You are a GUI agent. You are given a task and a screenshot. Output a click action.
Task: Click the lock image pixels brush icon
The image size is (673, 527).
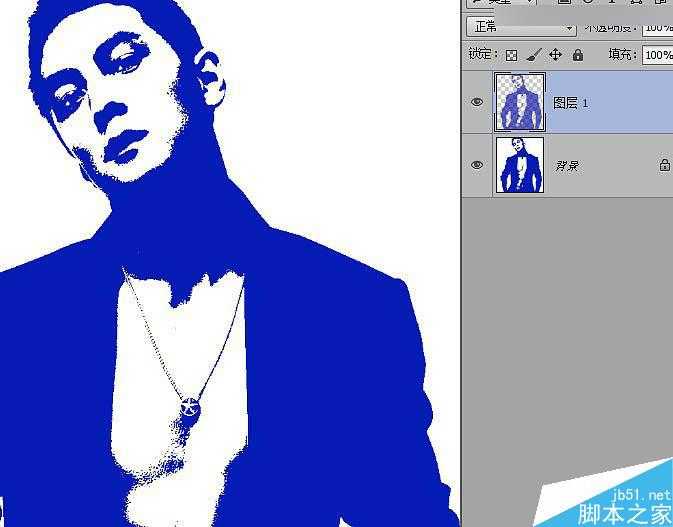(534, 55)
